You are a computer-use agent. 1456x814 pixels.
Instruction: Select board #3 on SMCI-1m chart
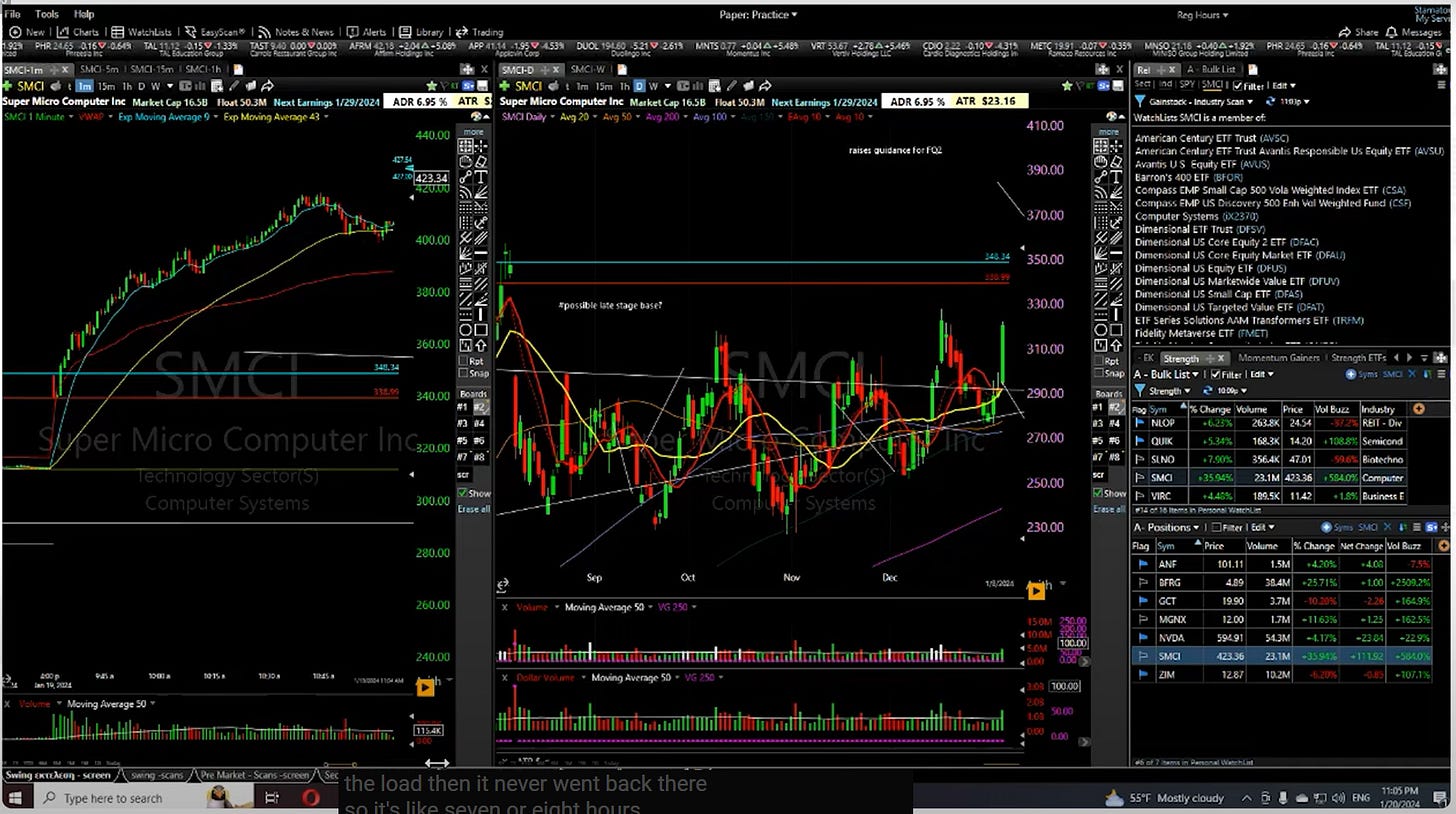click(464, 423)
